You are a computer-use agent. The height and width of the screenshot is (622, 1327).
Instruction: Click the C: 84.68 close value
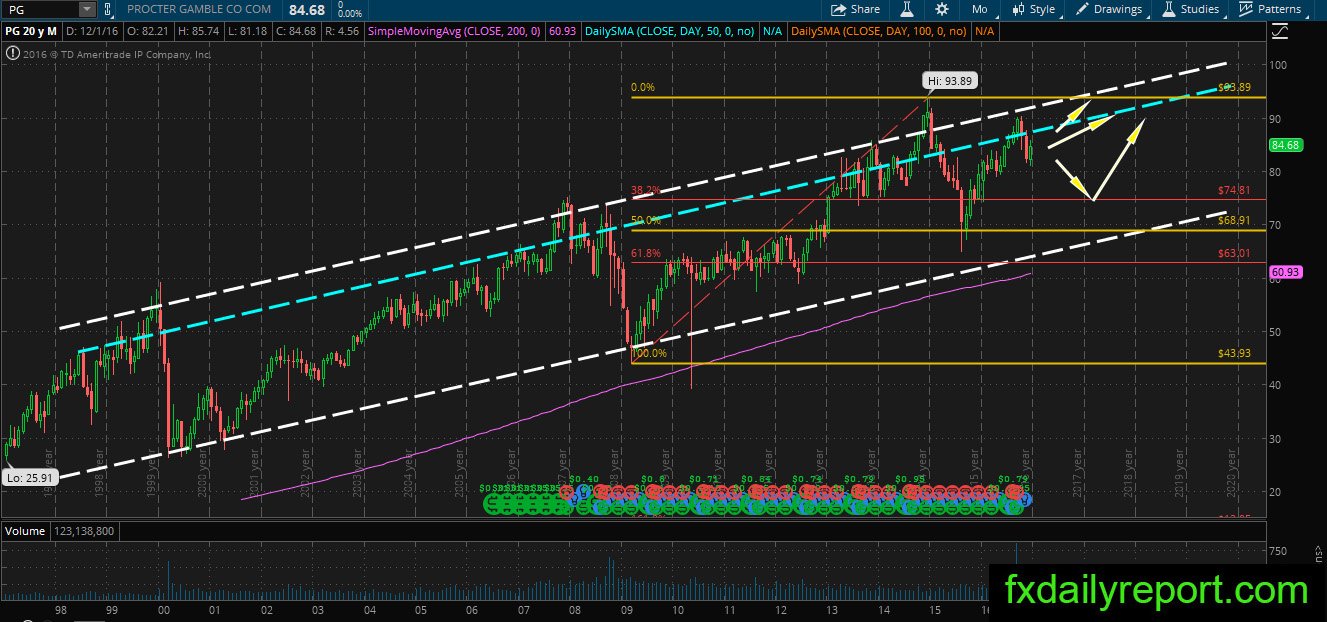click(x=299, y=32)
